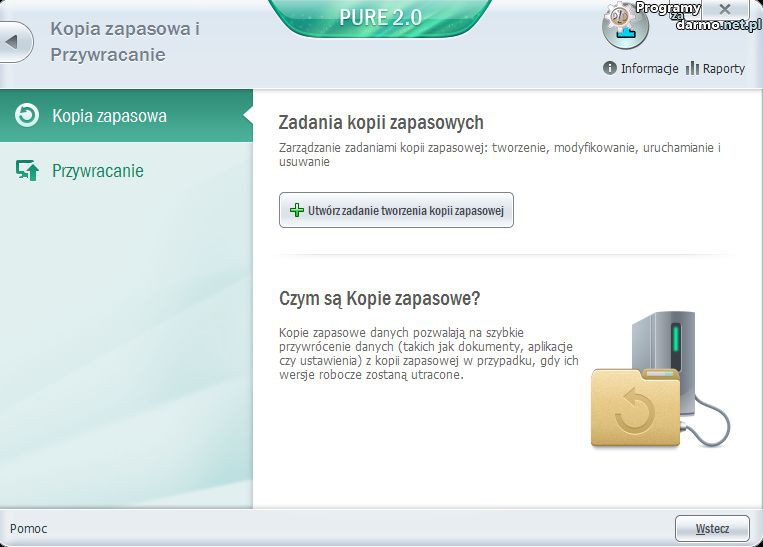Viewport: 763px width, 547px height.
Task: Click the Kopia zapasowa circular arrow icon
Action: pos(27,115)
